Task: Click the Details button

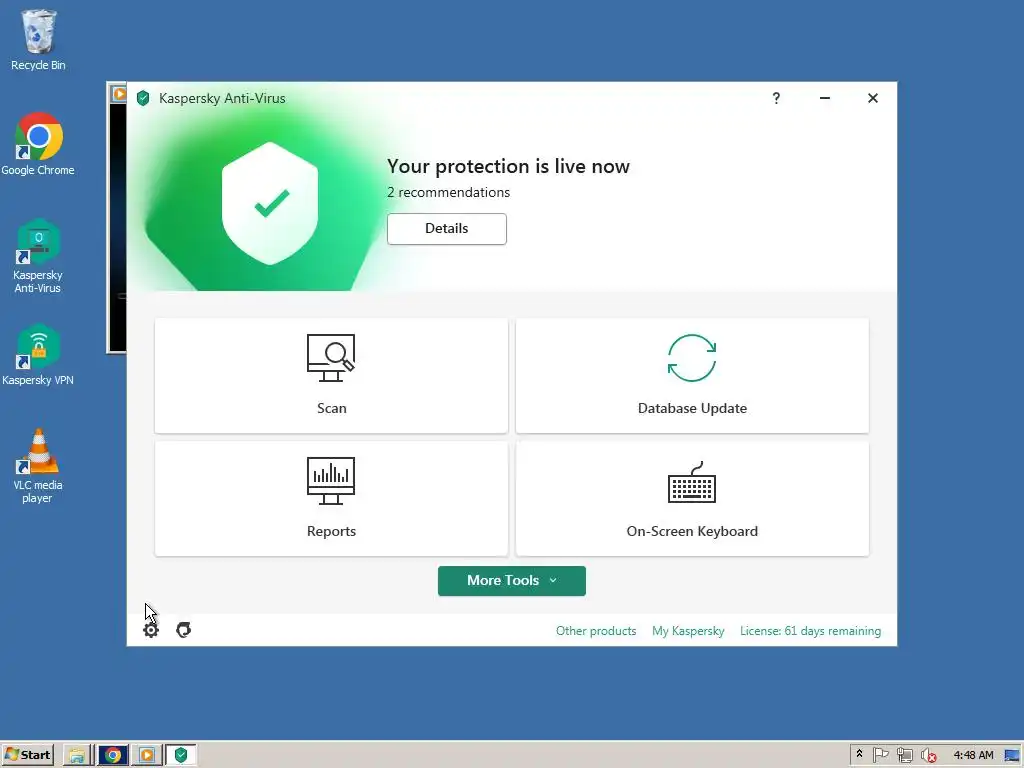Action: [x=447, y=229]
